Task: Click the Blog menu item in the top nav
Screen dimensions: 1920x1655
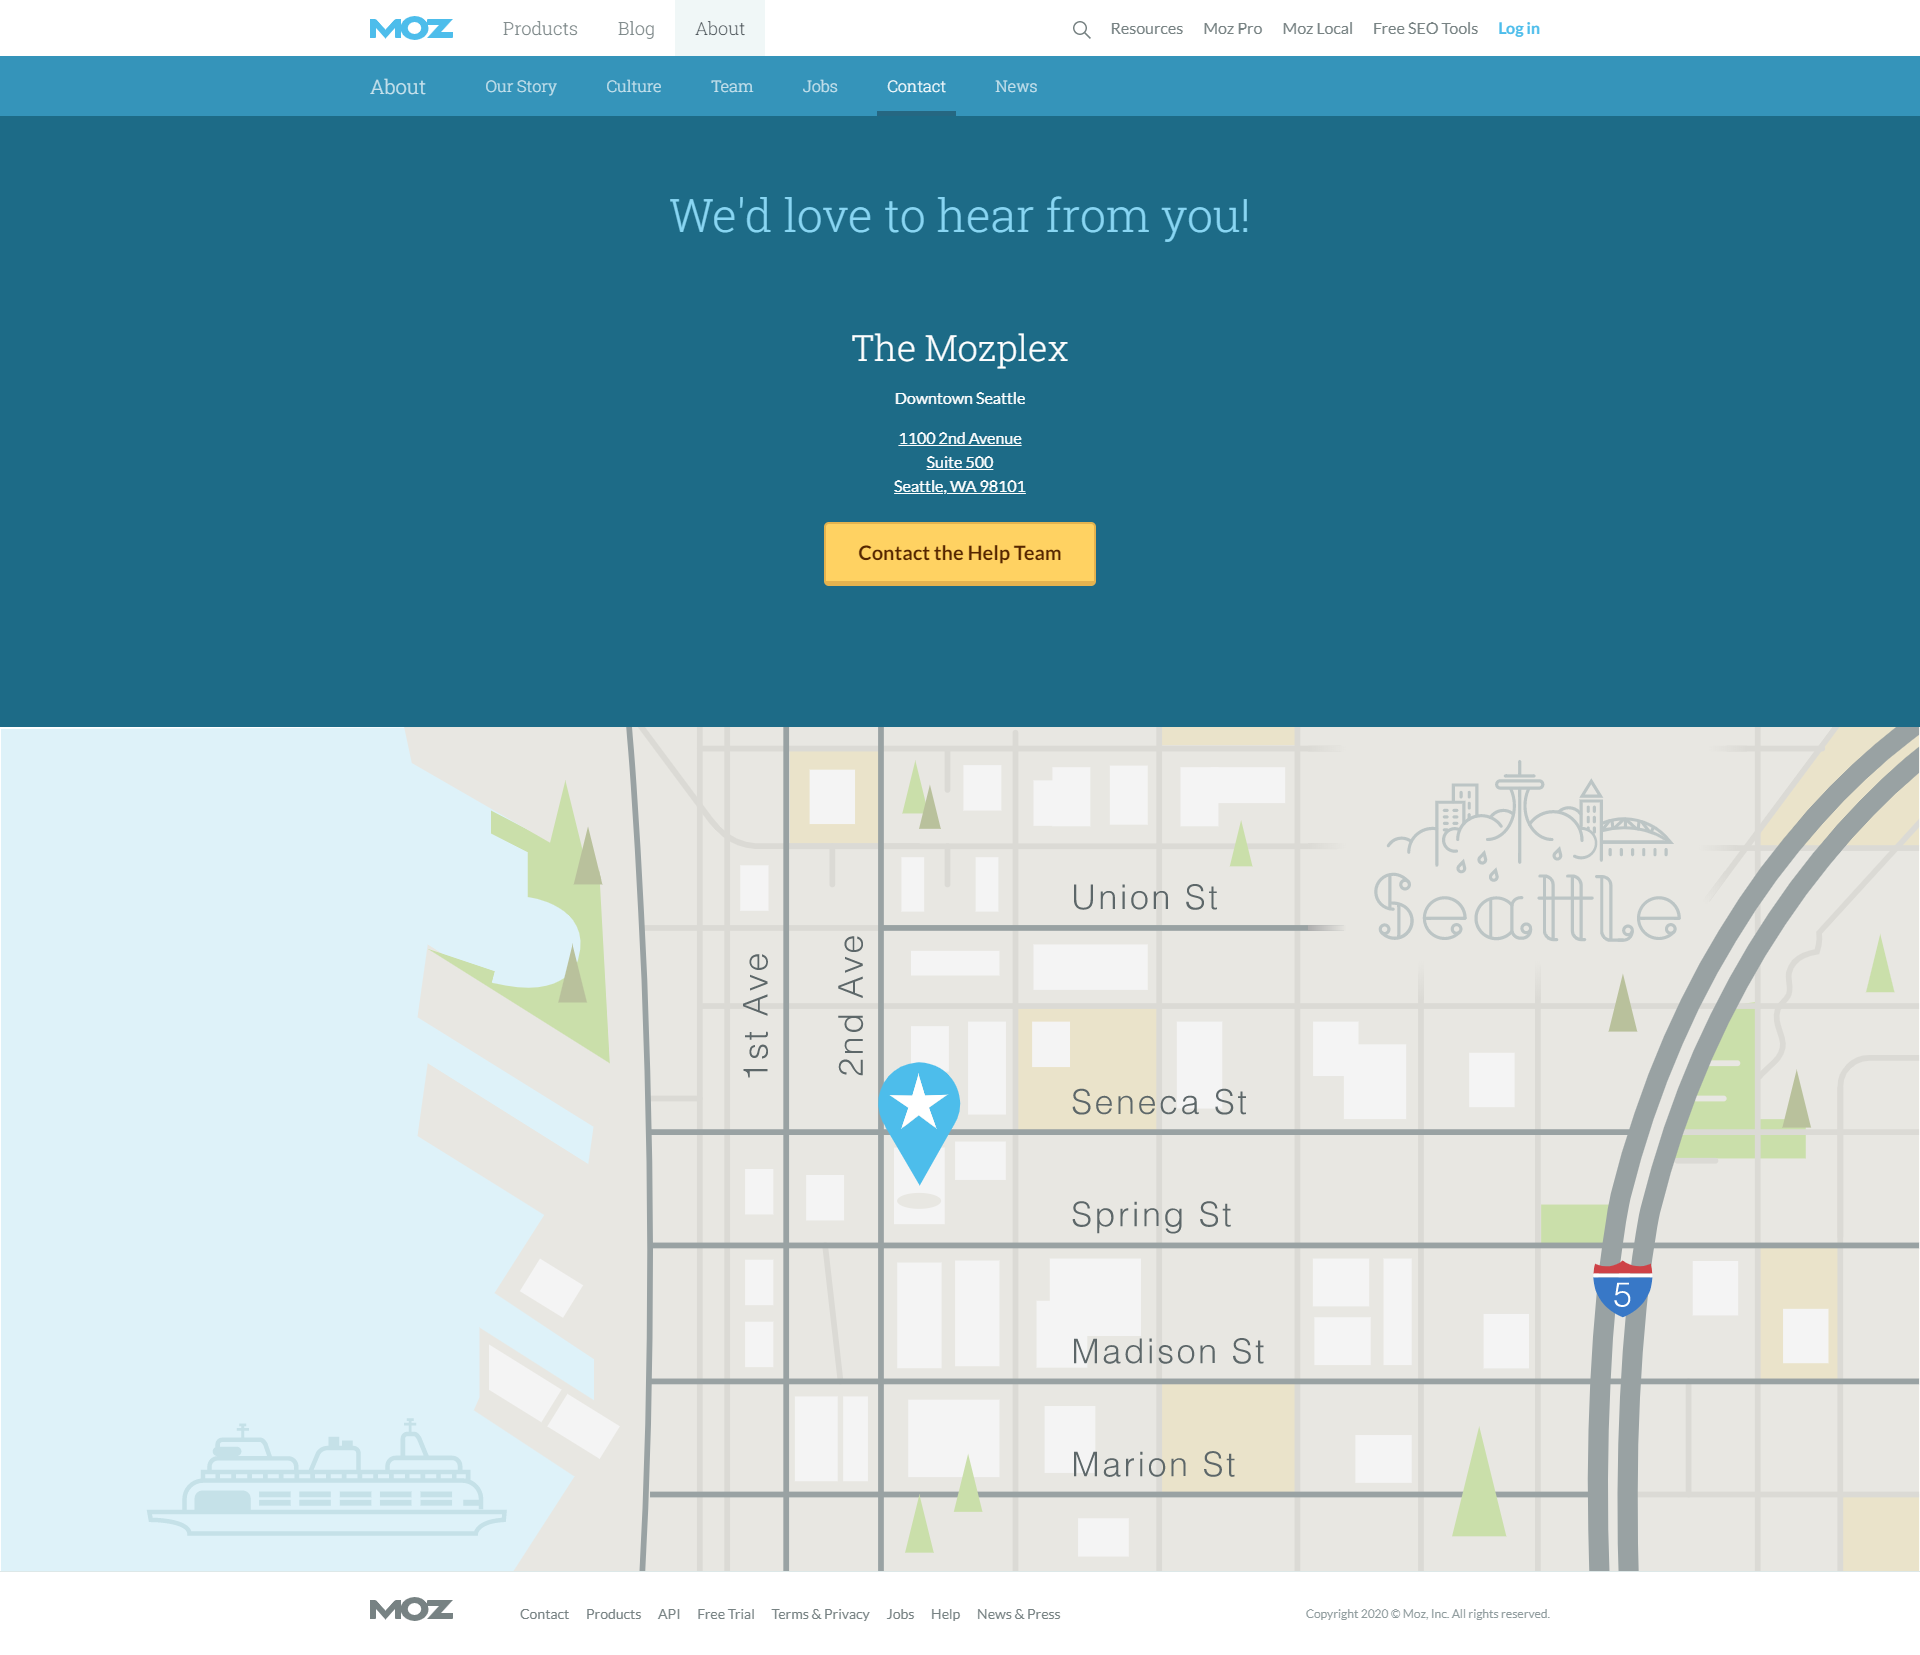Action: tap(633, 28)
